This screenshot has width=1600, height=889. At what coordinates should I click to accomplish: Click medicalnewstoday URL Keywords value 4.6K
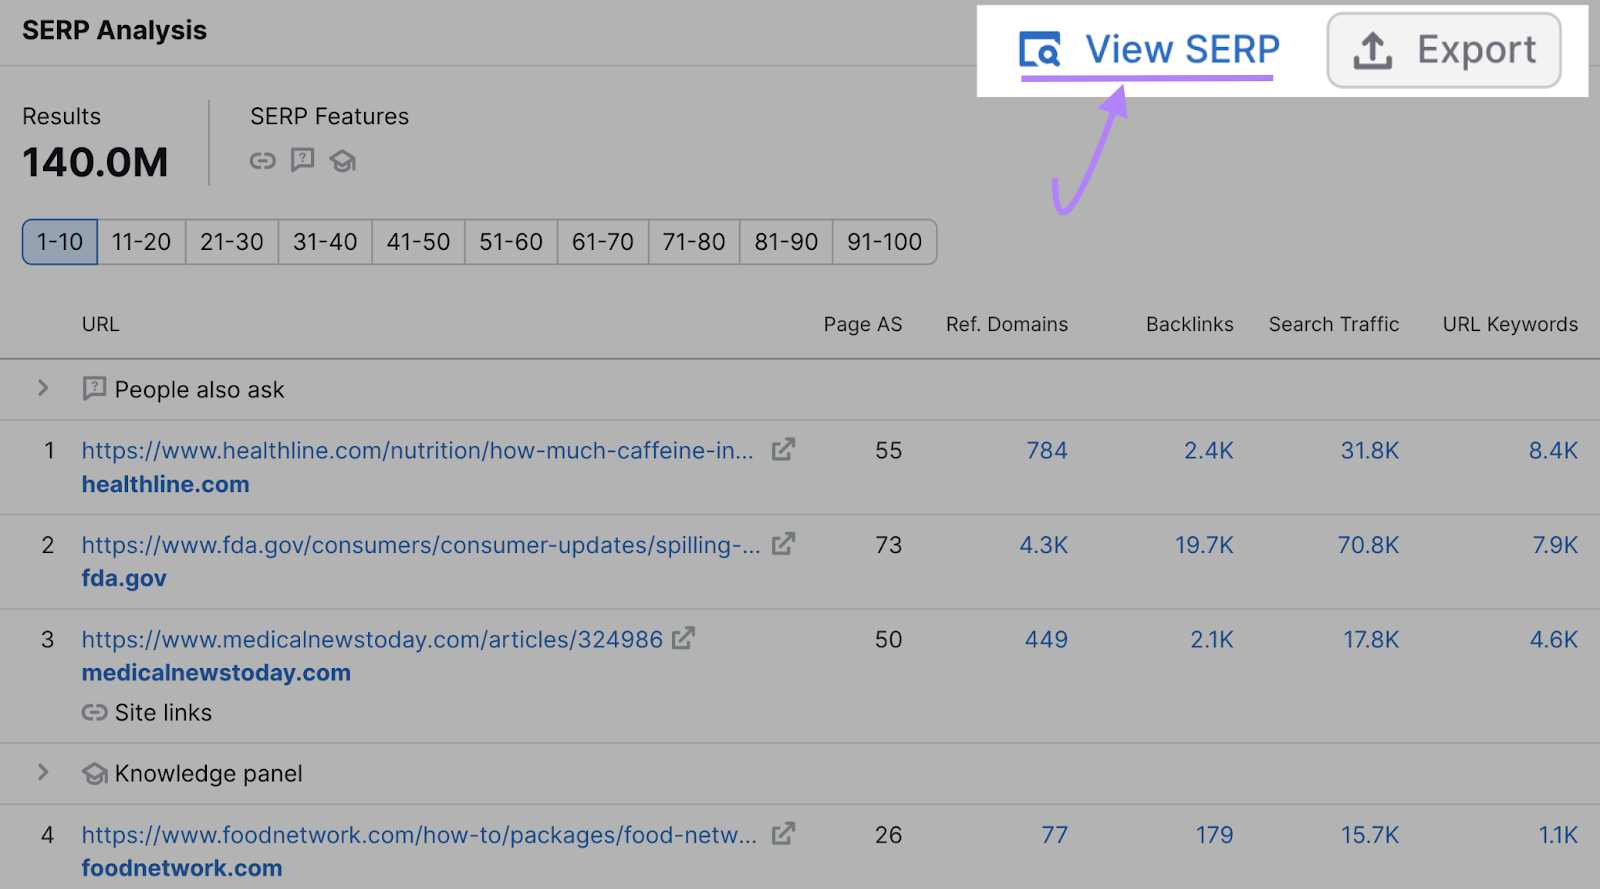pyautogui.click(x=1554, y=640)
